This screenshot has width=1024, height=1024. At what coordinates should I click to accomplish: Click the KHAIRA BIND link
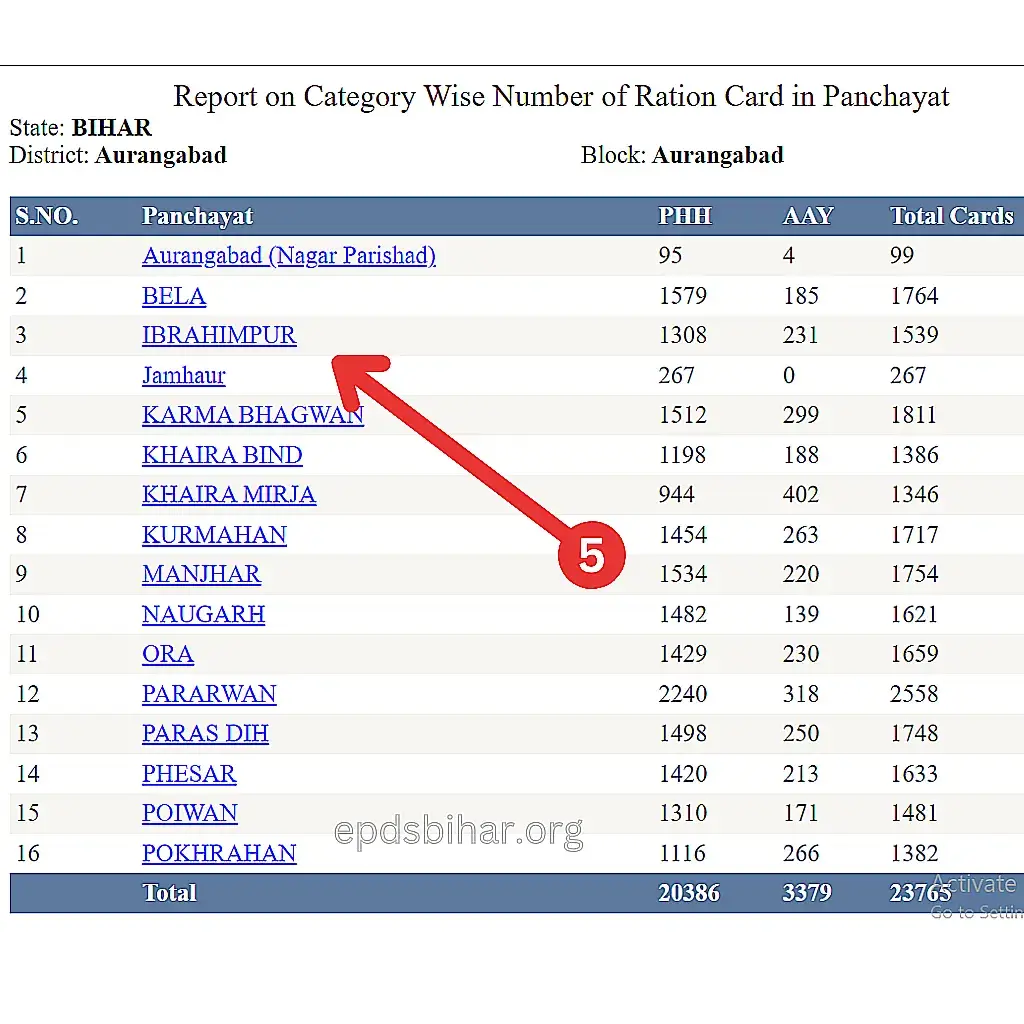click(x=222, y=455)
